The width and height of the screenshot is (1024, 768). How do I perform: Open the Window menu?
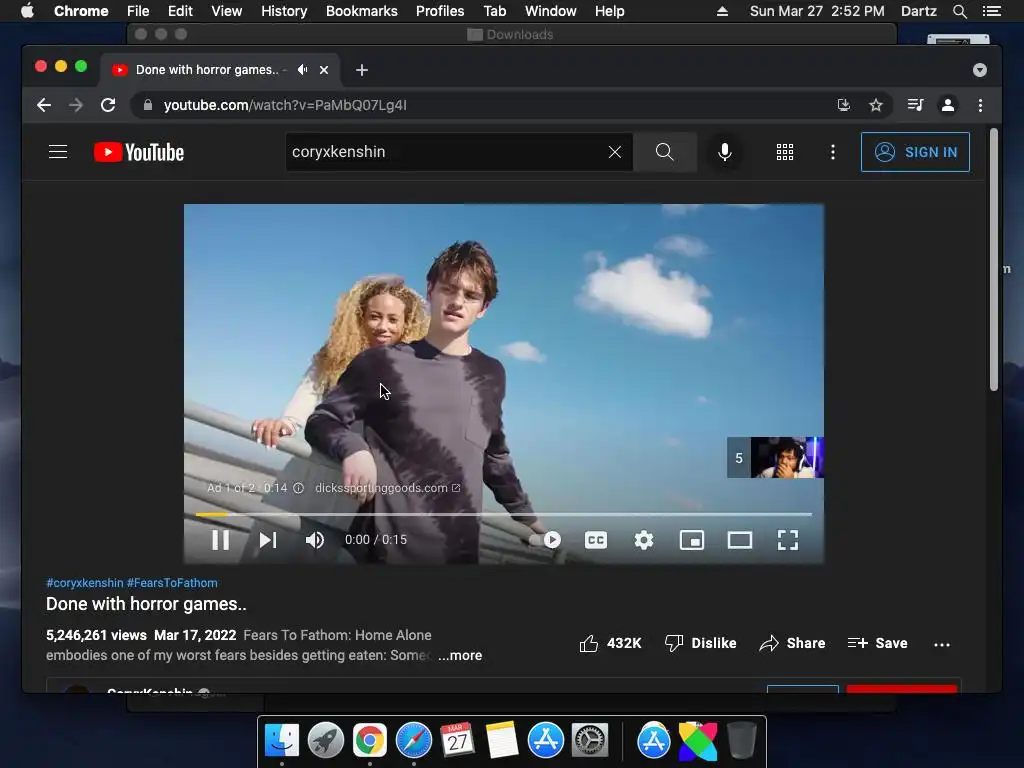pos(551,11)
